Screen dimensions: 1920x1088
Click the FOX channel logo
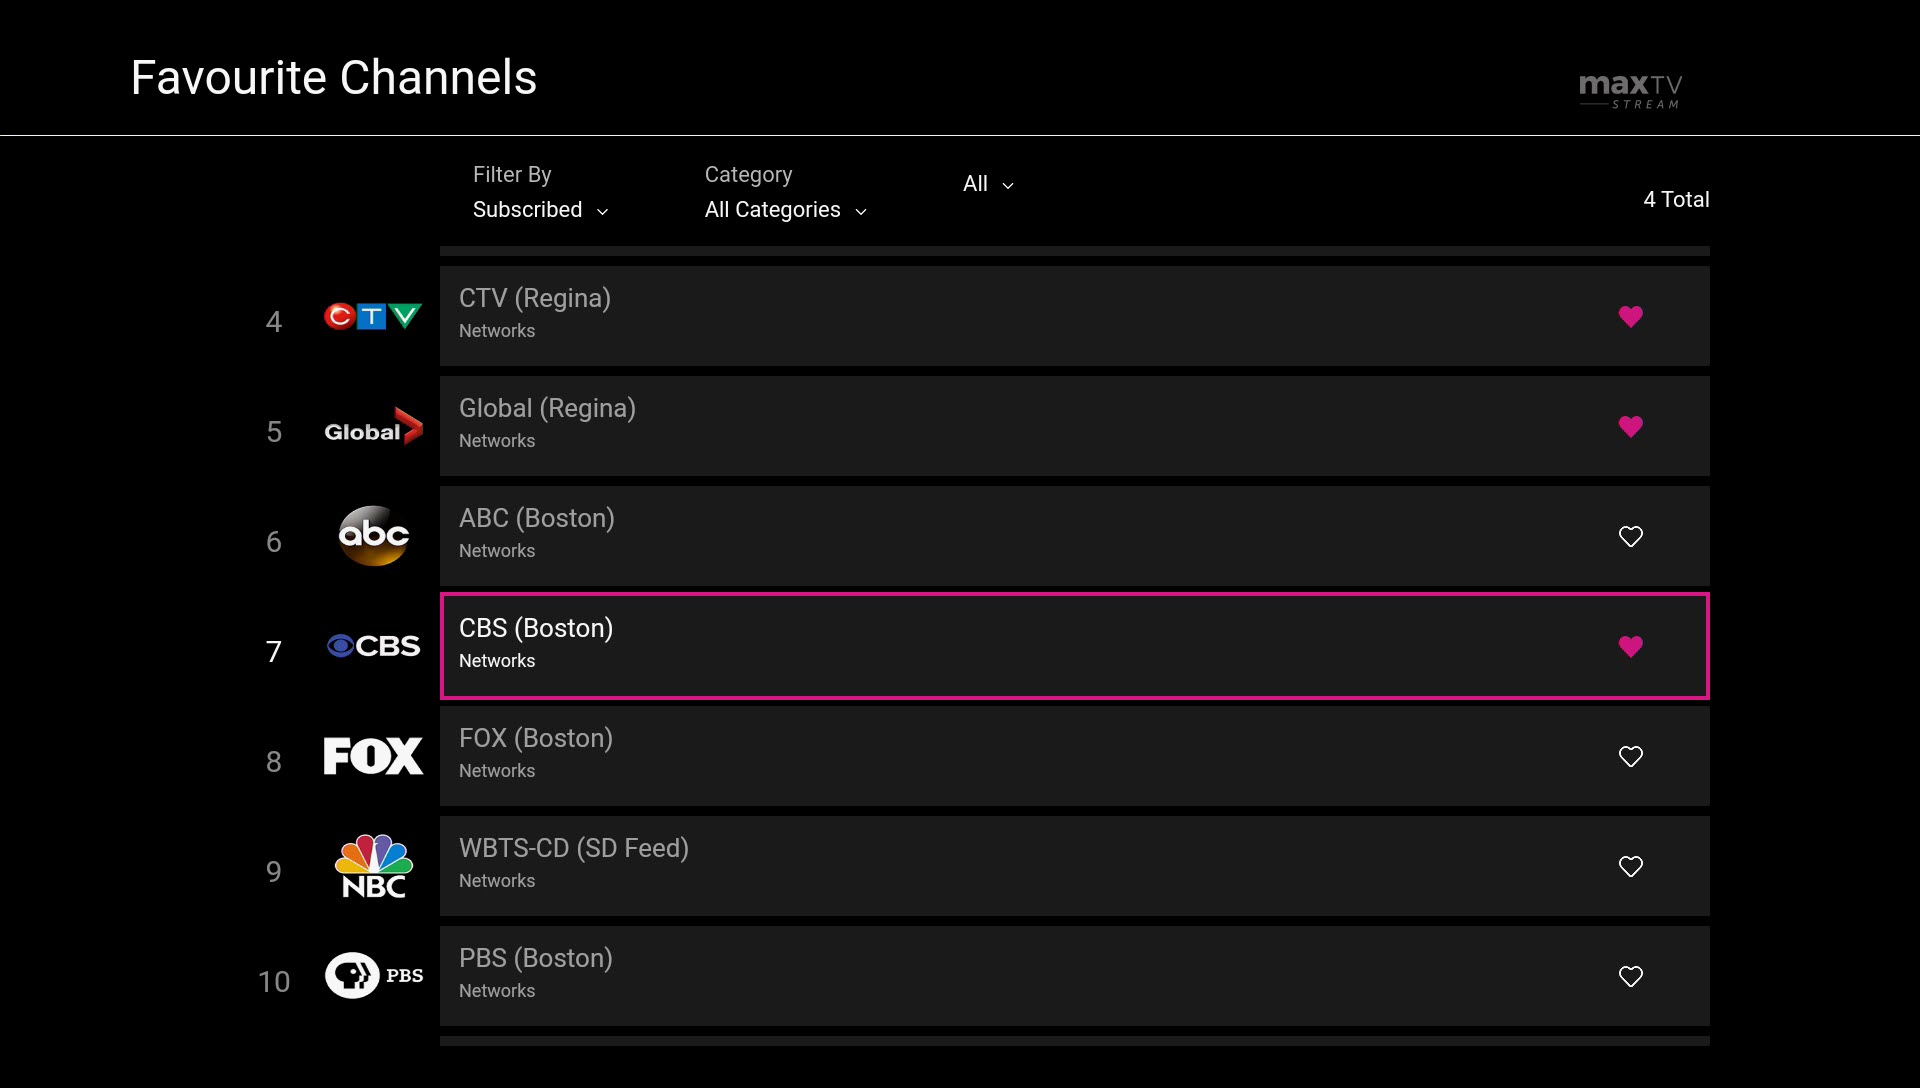click(373, 756)
